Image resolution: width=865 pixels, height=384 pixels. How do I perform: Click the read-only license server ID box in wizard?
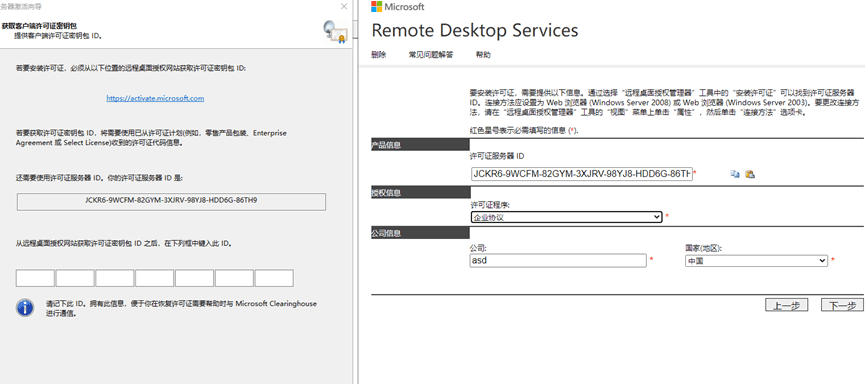pyautogui.click(x=172, y=201)
